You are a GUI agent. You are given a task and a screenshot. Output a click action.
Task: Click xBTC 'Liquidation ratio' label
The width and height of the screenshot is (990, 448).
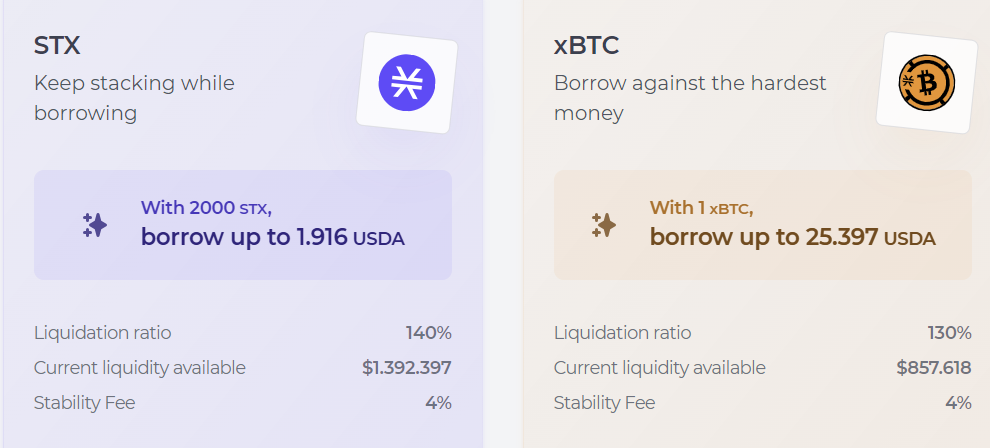click(622, 333)
